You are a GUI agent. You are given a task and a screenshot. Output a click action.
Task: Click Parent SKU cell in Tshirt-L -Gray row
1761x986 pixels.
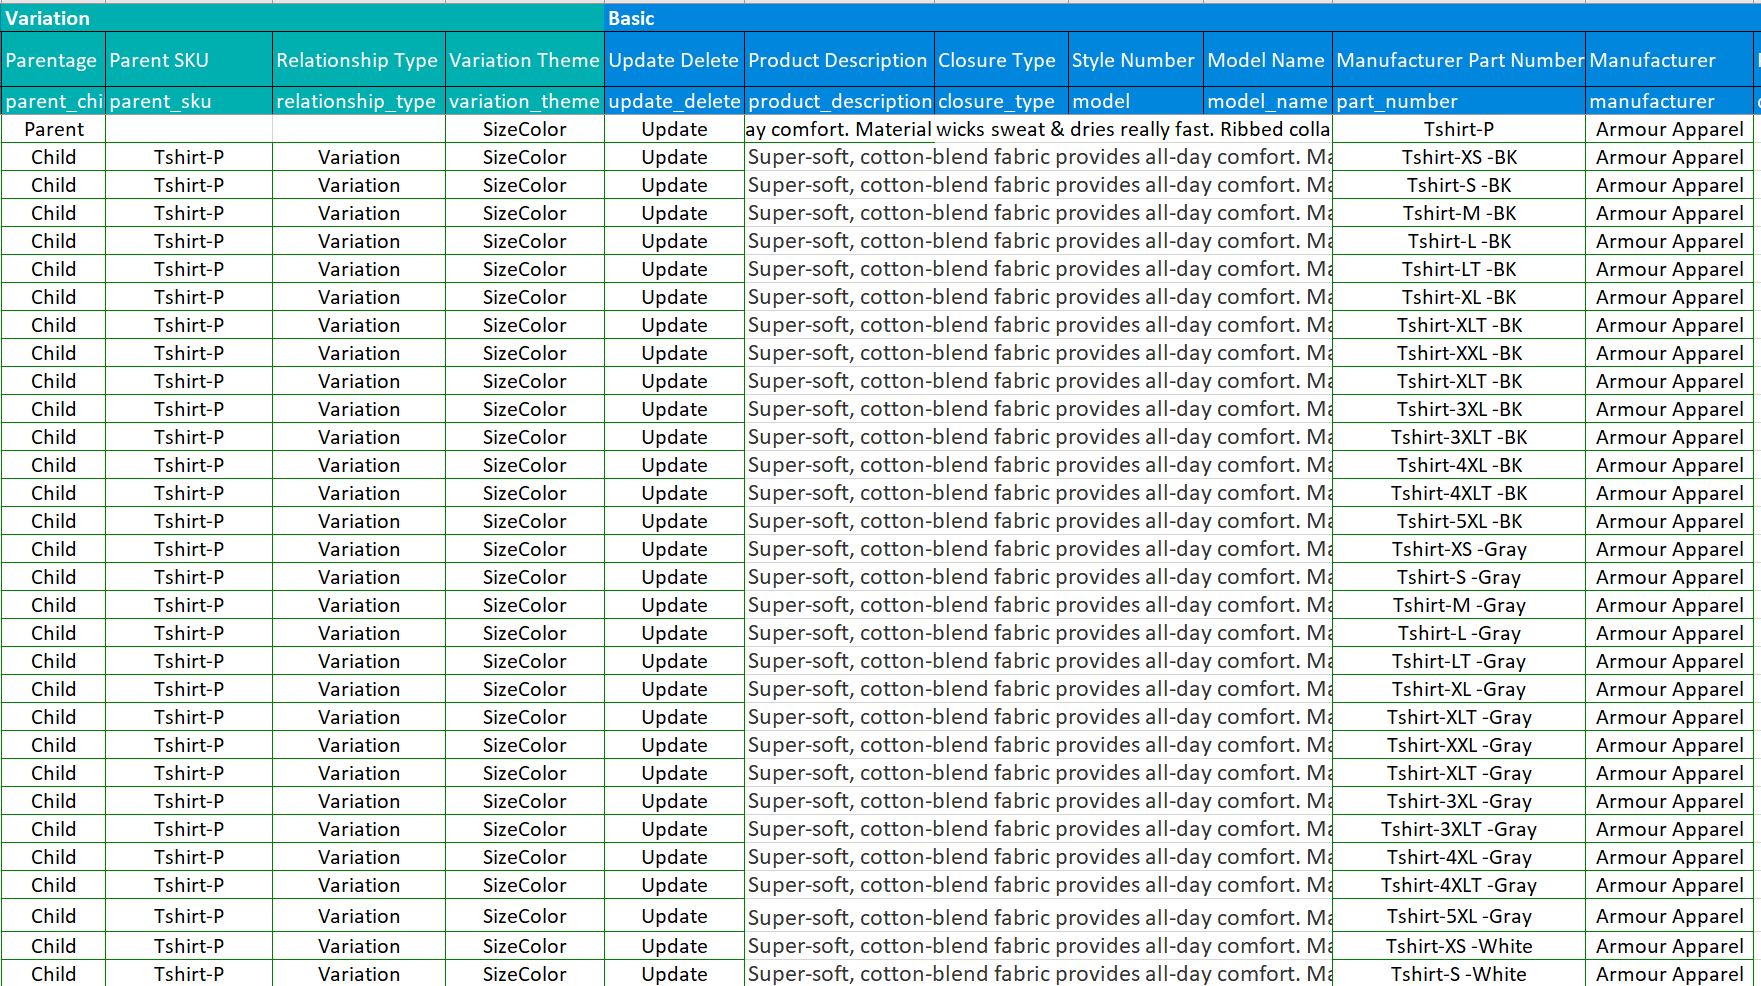point(189,633)
